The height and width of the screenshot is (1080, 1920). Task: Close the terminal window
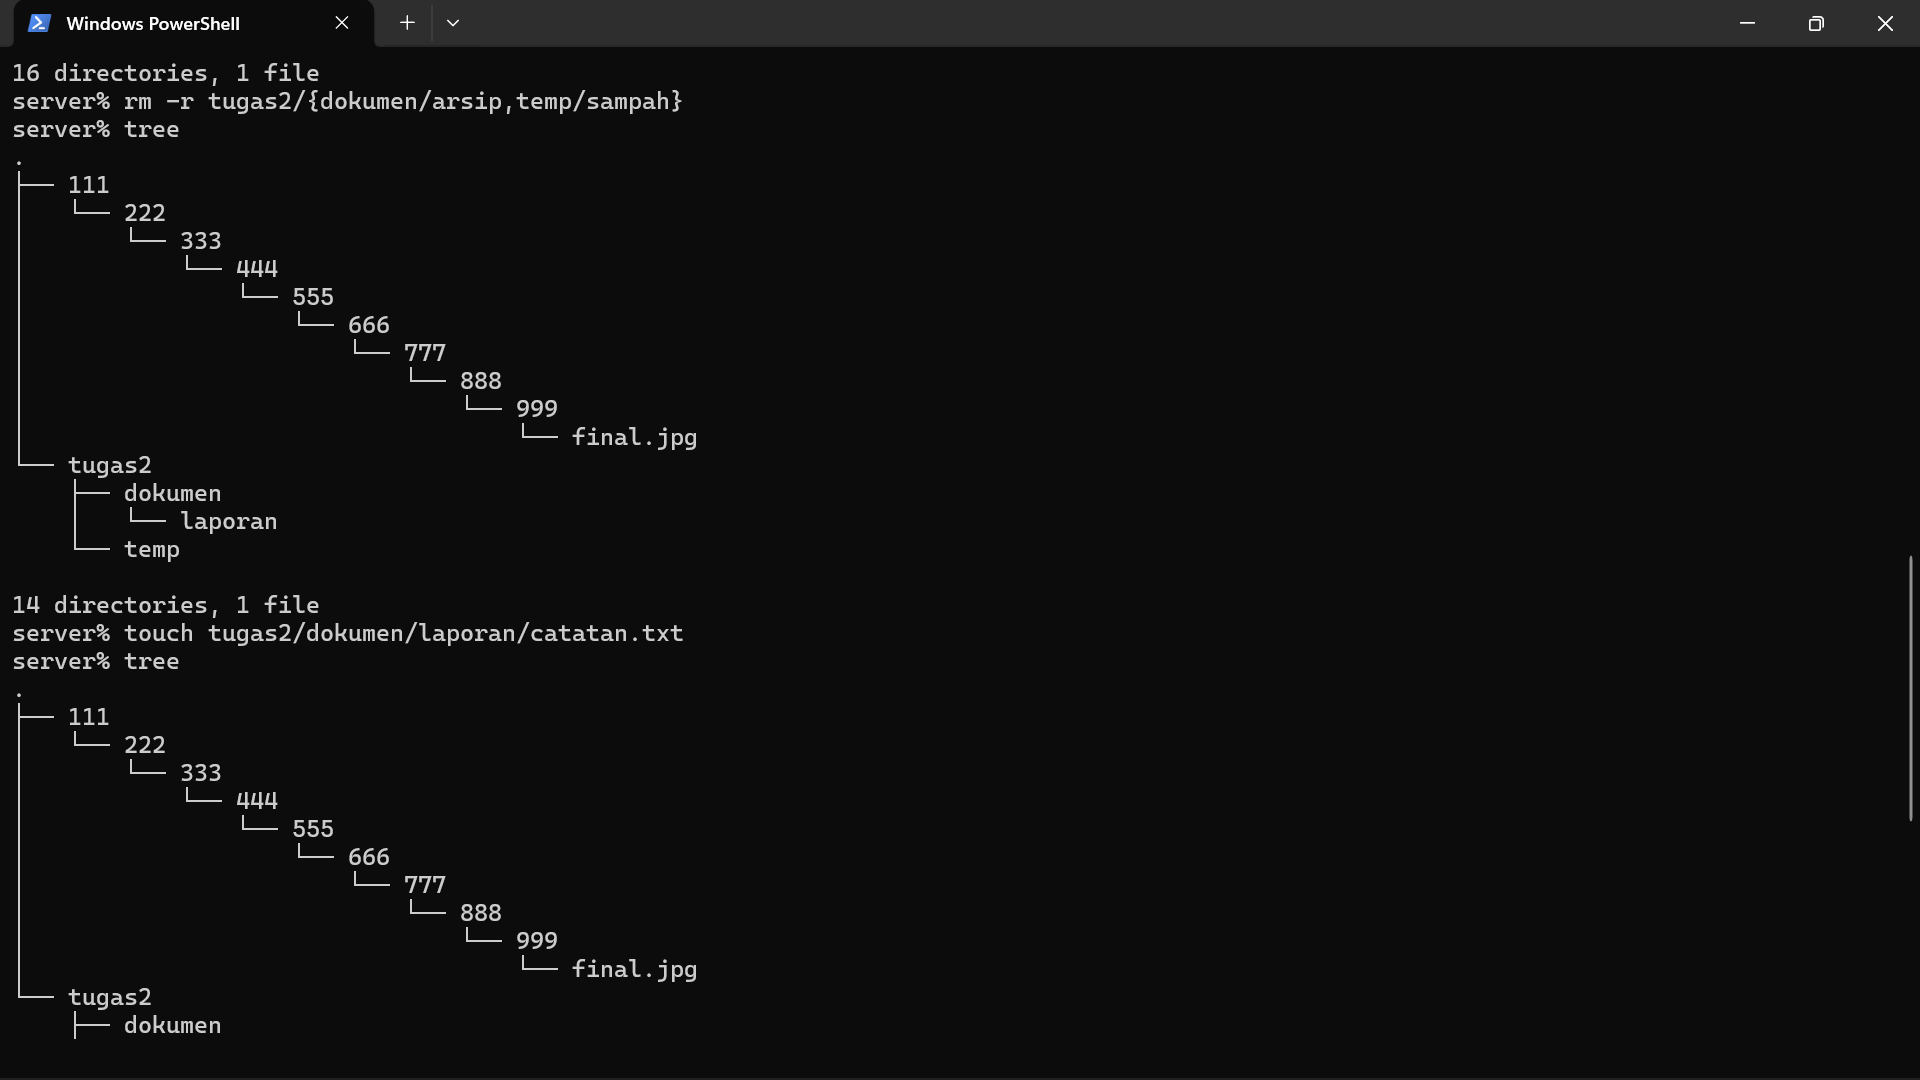click(1885, 23)
